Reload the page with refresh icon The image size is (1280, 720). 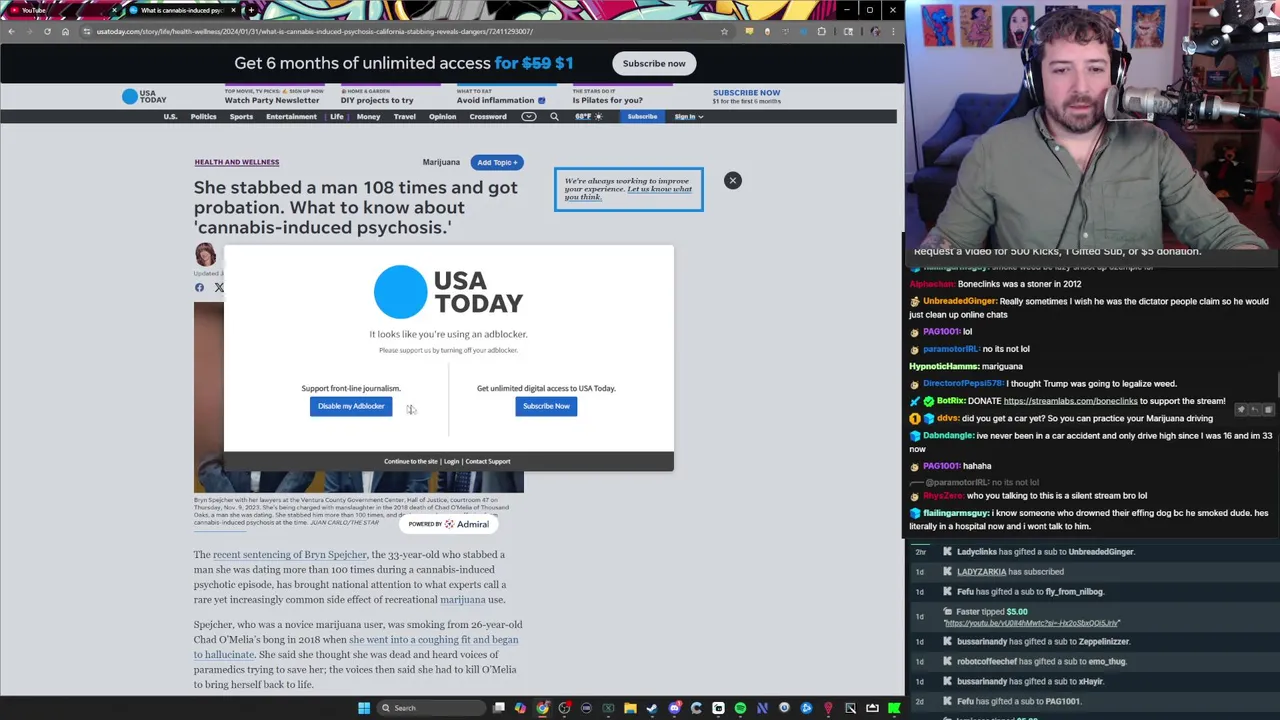point(47,32)
